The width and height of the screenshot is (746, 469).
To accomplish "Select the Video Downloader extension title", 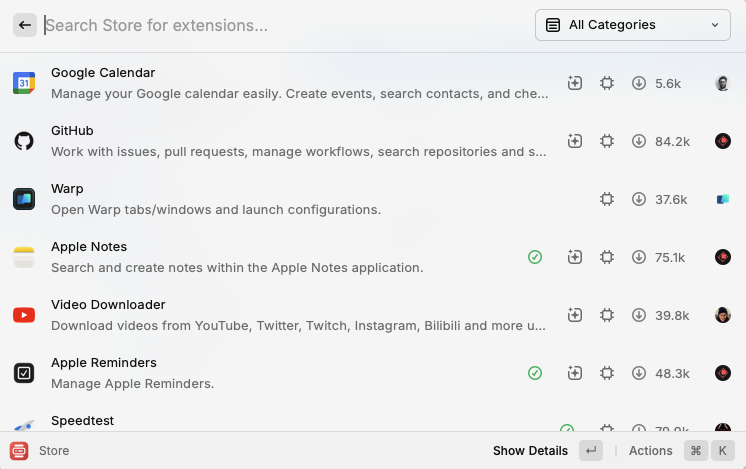I will [x=108, y=305].
